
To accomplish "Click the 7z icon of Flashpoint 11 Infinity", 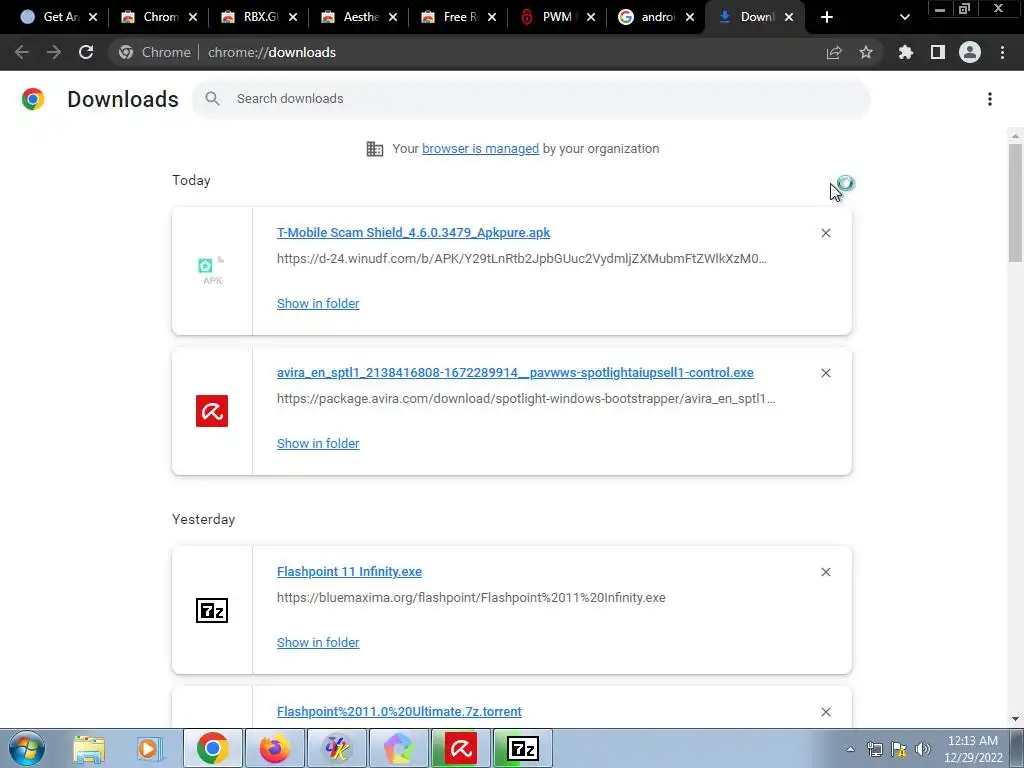I will [212, 611].
